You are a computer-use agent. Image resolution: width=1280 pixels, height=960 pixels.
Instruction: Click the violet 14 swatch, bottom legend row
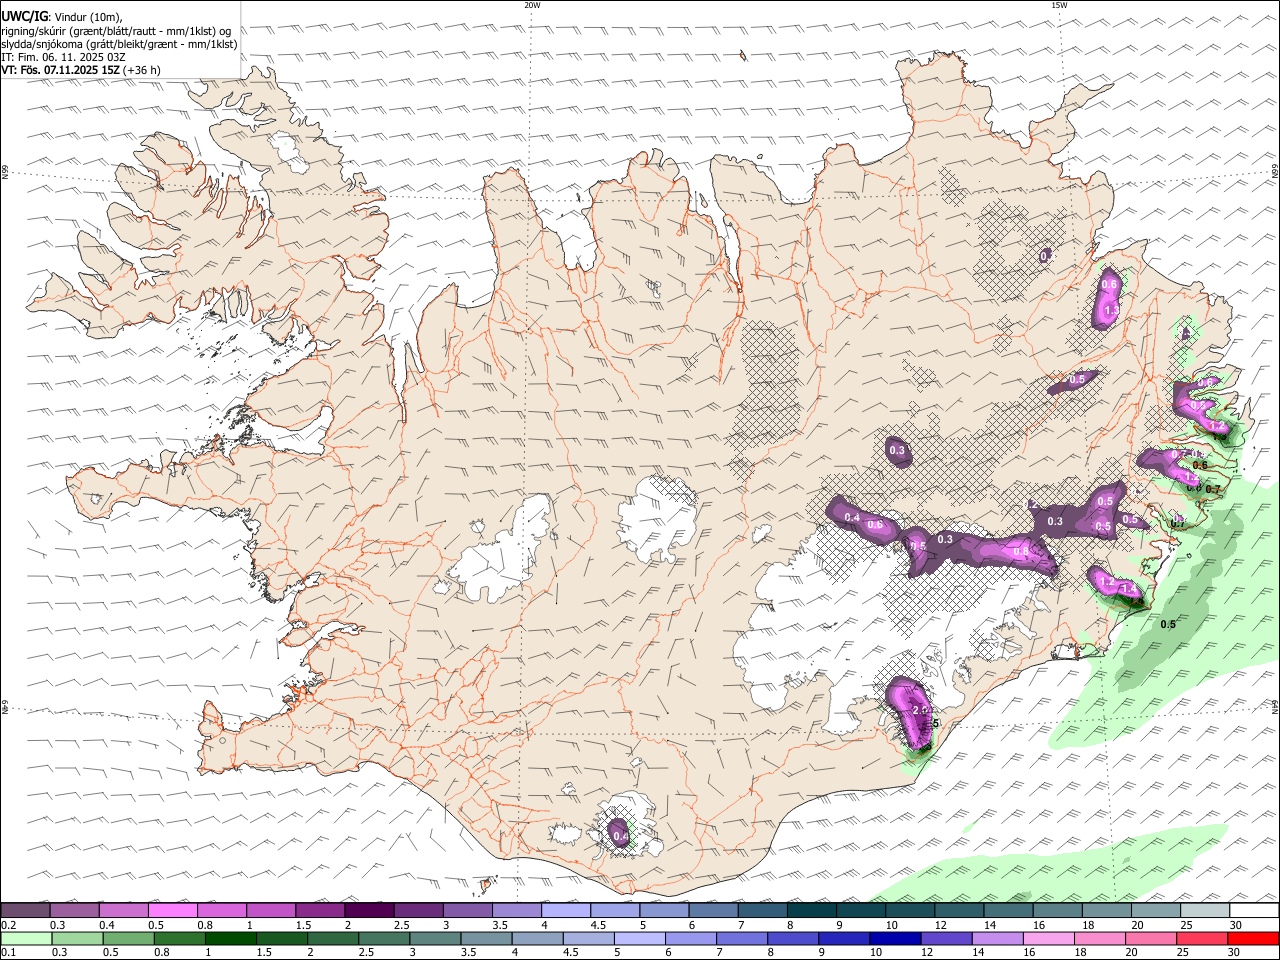(997, 939)
